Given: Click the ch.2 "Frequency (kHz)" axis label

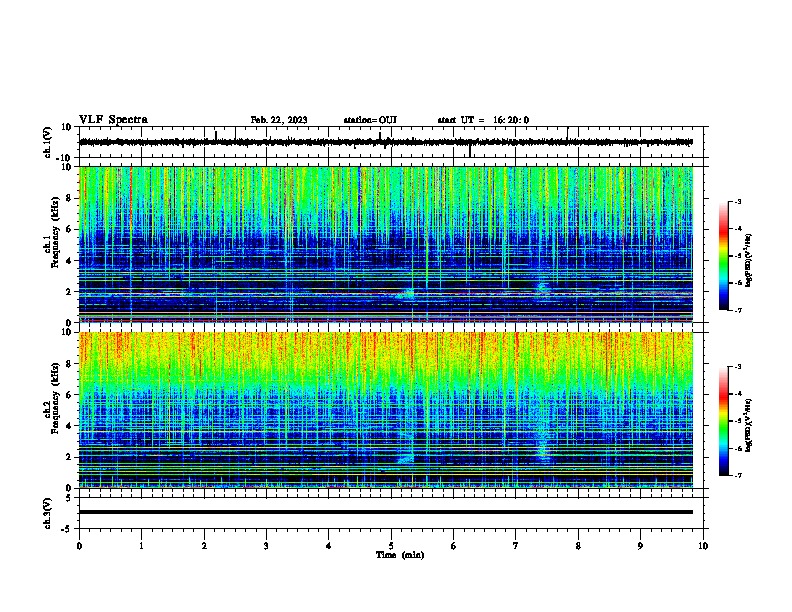Looking at the screenshot, I should [x=55, y=398].
